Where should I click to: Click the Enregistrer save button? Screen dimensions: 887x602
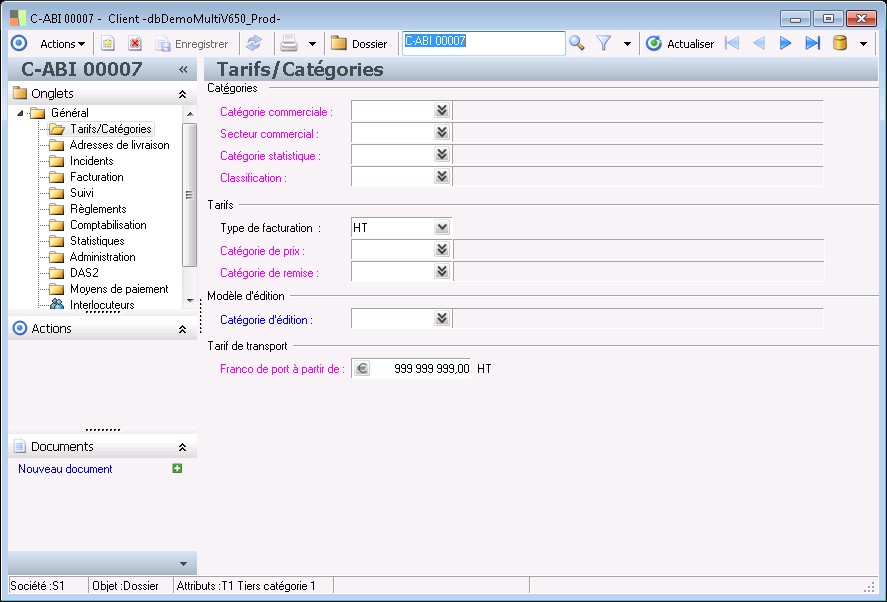pos(192,44)
